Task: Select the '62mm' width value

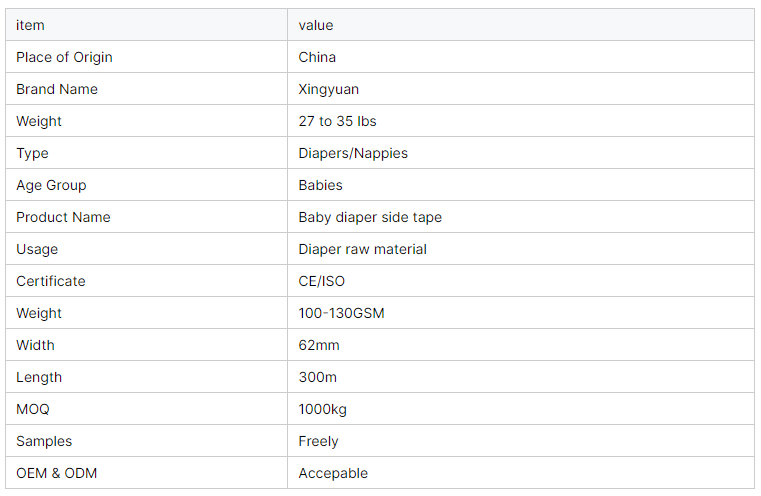Action: (x=319, y=345)
